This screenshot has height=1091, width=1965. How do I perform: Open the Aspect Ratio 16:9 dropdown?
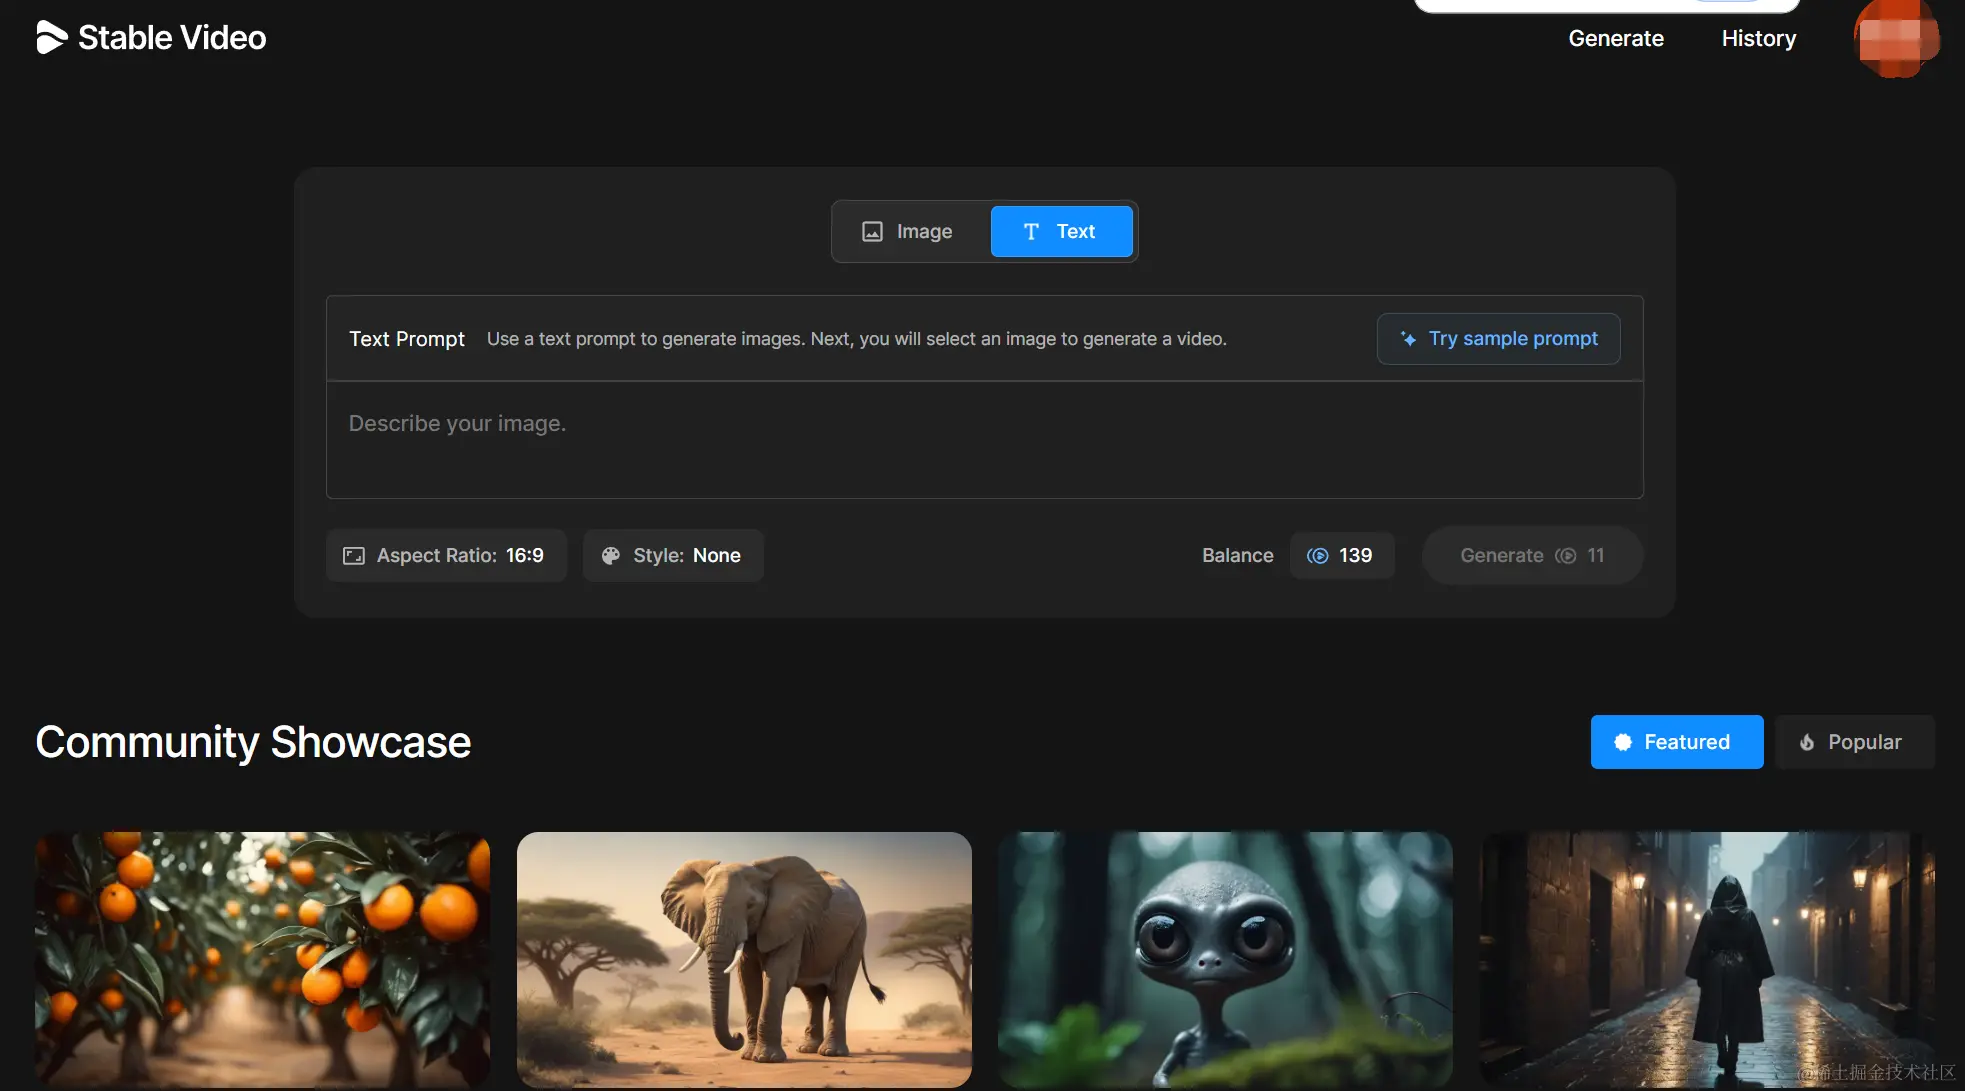point(446,556)
